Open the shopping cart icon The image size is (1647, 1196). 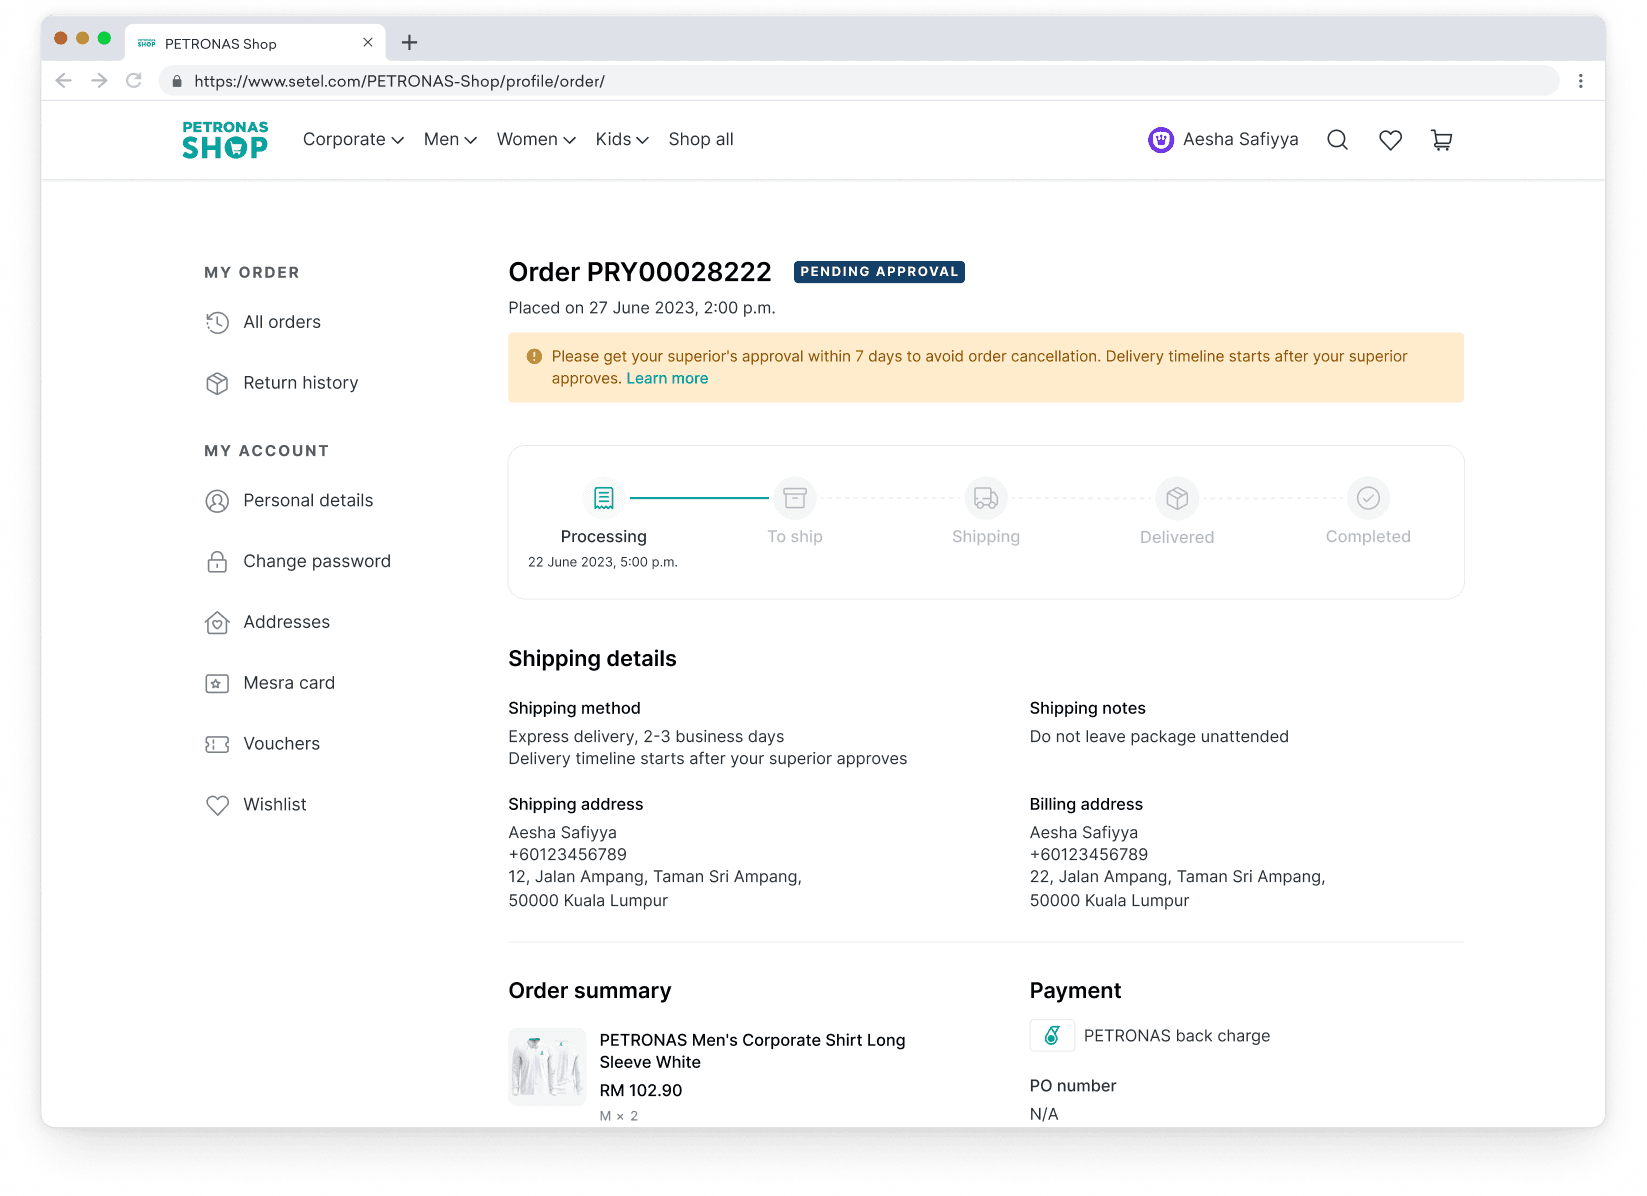(1441, 140)
